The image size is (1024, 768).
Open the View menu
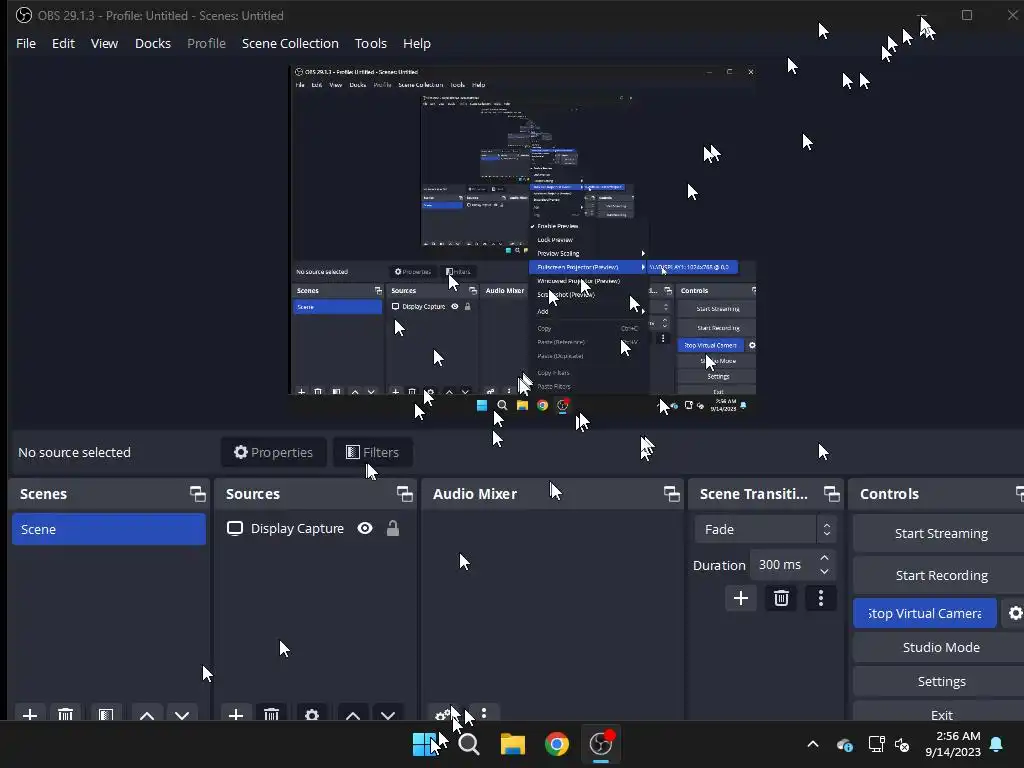(104, 43)
